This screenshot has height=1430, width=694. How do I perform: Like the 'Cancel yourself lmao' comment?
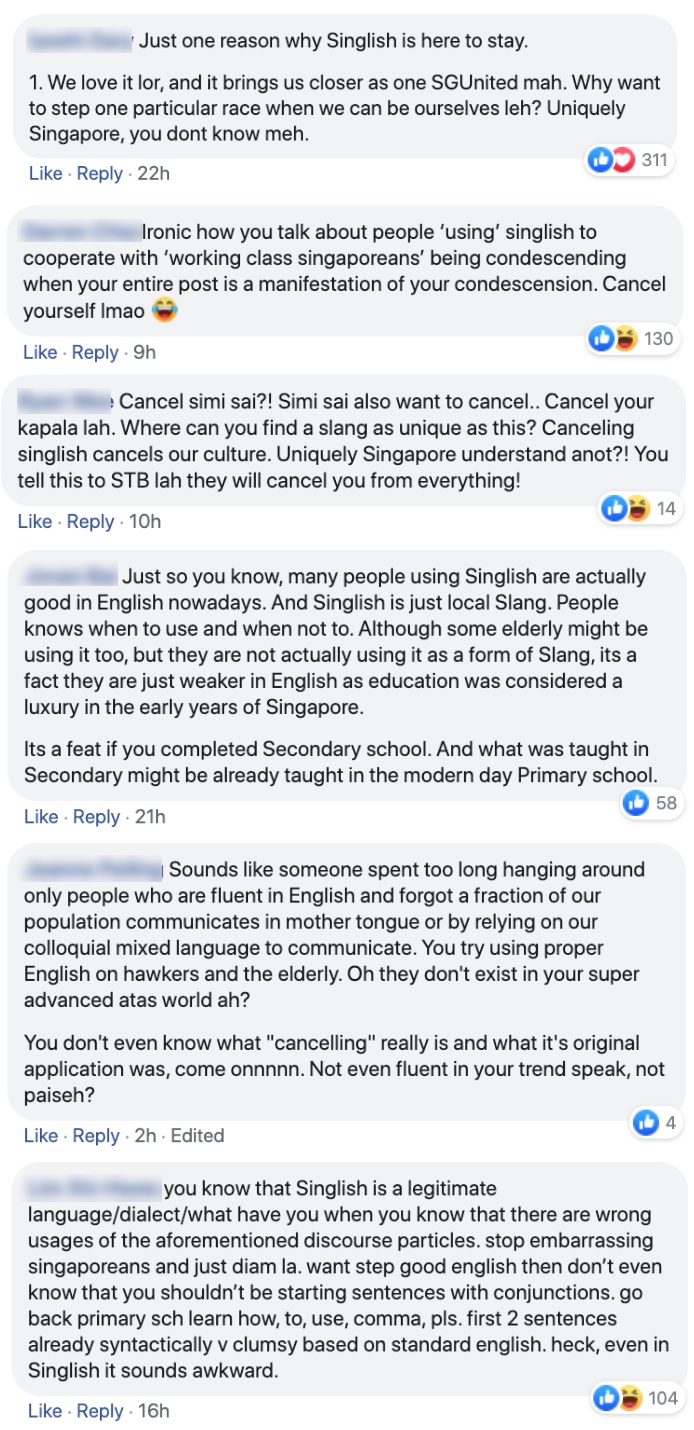[40, 352]
